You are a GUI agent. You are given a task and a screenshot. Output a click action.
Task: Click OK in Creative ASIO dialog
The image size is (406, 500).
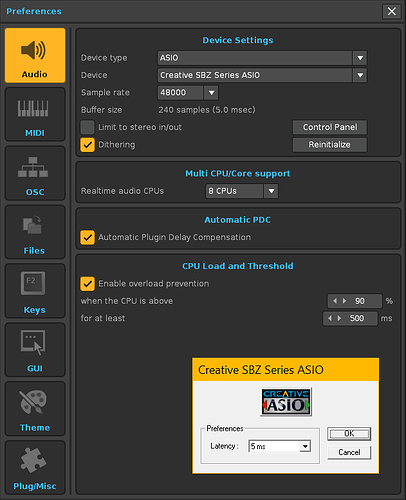tap(349, 434)
